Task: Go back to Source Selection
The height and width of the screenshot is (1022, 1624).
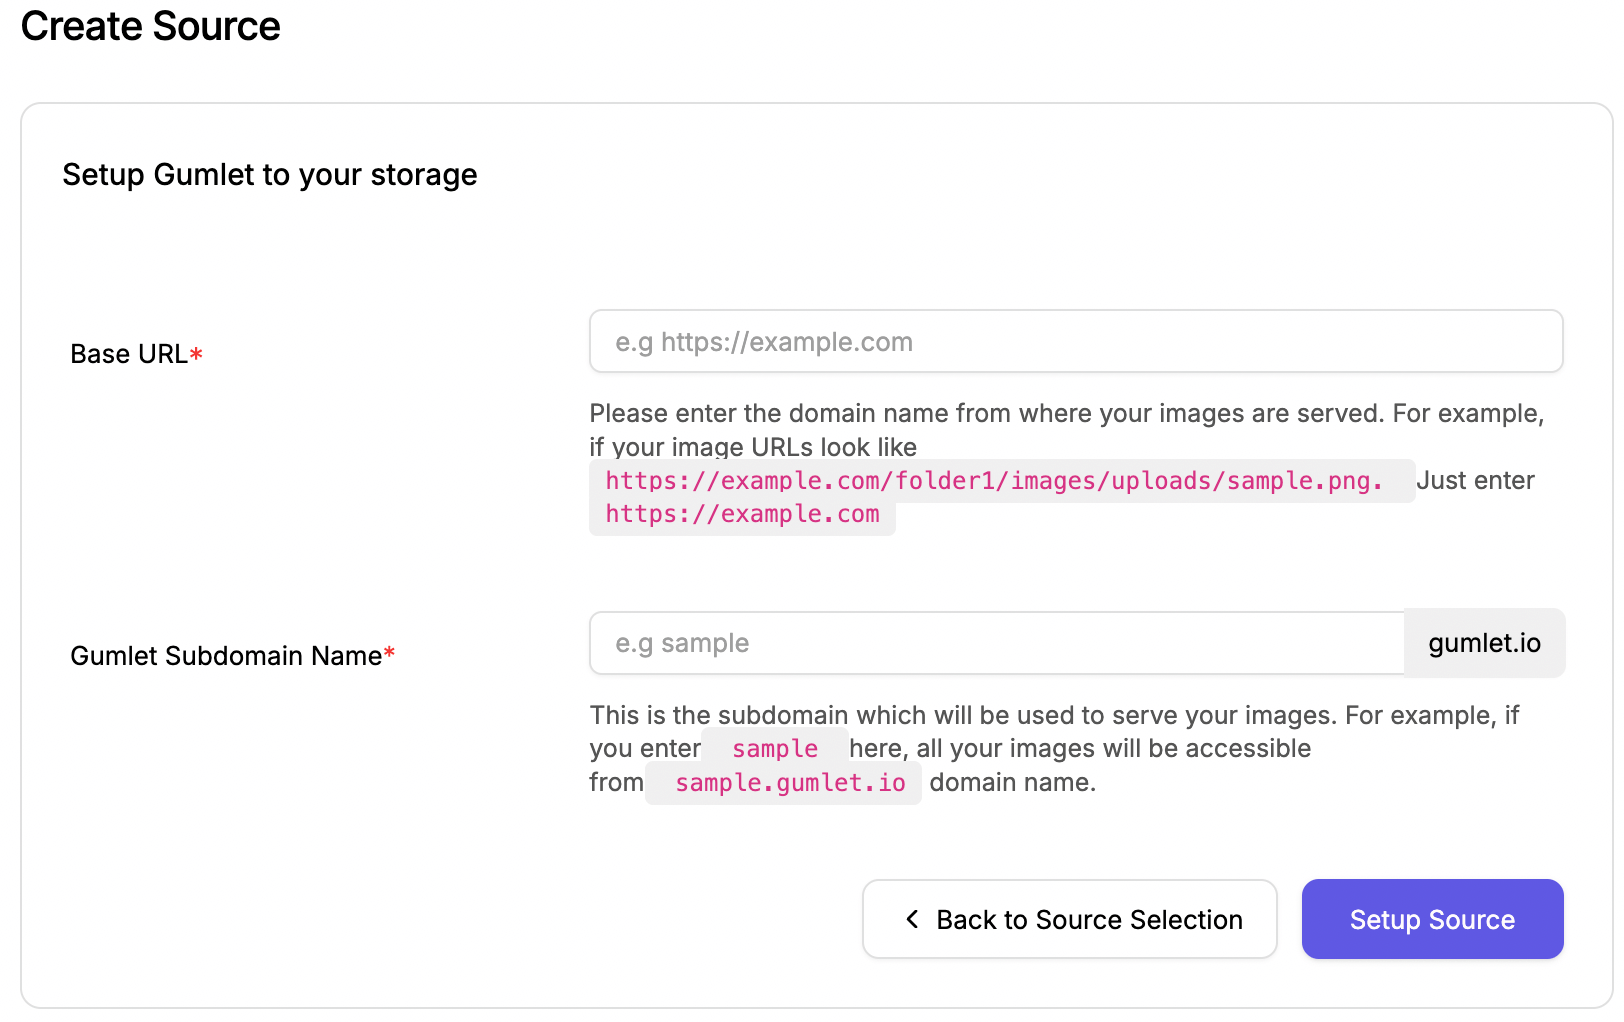Action: (1070, 919)
